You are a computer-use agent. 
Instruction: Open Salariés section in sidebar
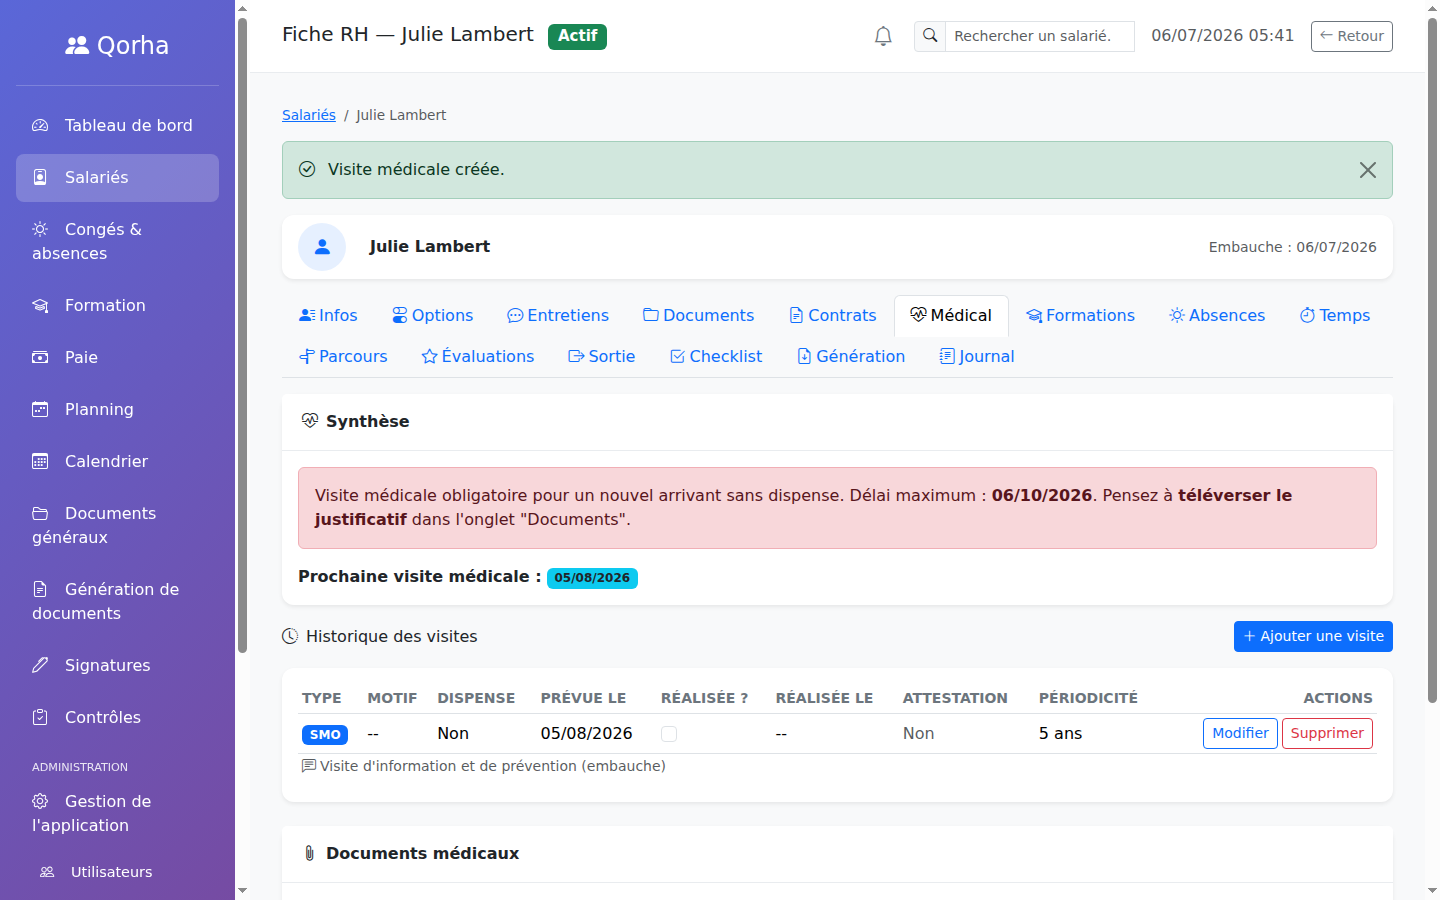(117, 177)
